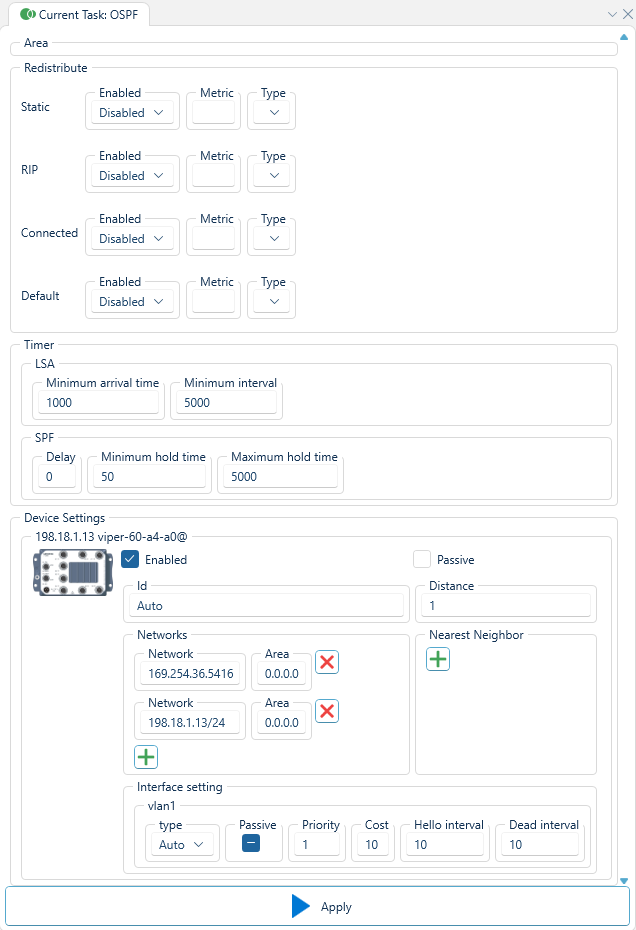Click the Hello interval input field
This screenshot has height=930, width=636.
(445, 845)
